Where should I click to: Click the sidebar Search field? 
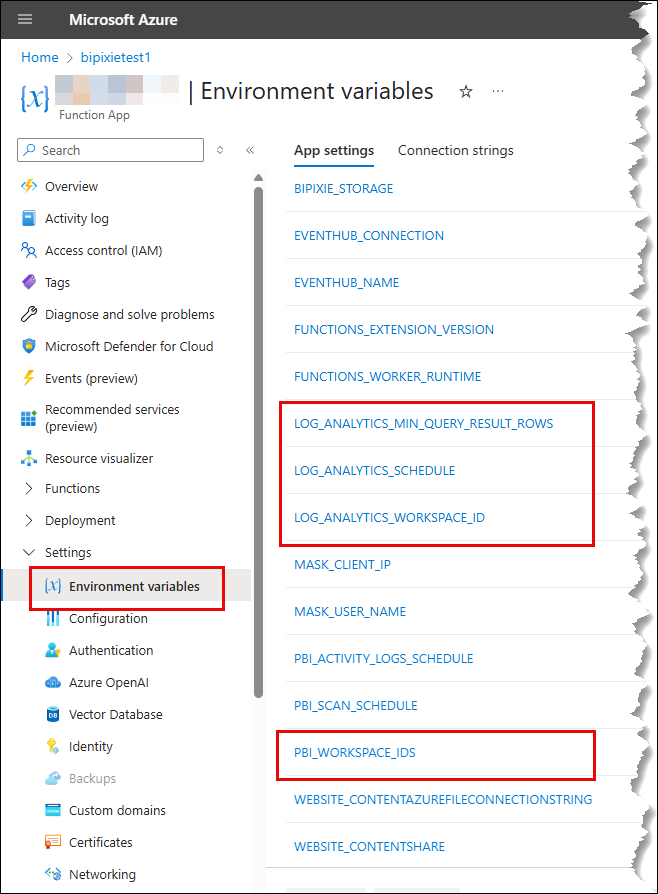click(x=115, y=150)
